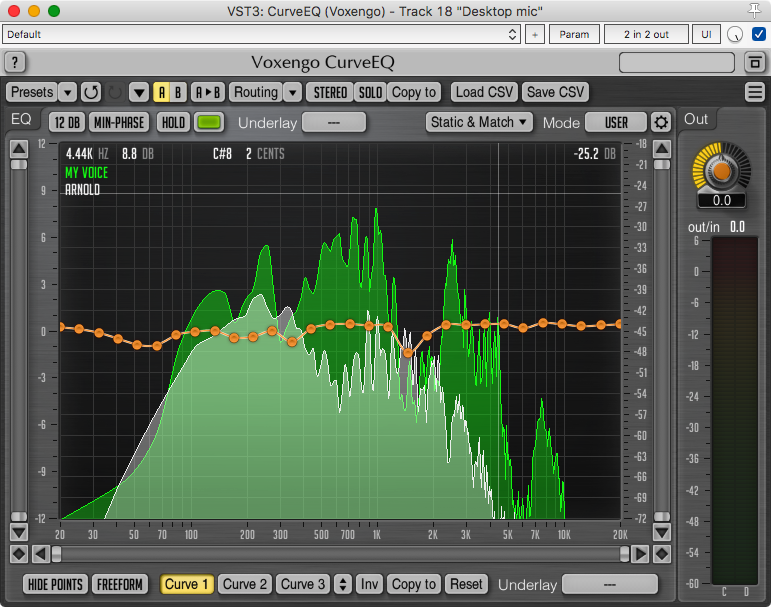The width and height of the screenshot is (771, 607).
Task: Select the Curve 3 tab
Action: (302, 584)
